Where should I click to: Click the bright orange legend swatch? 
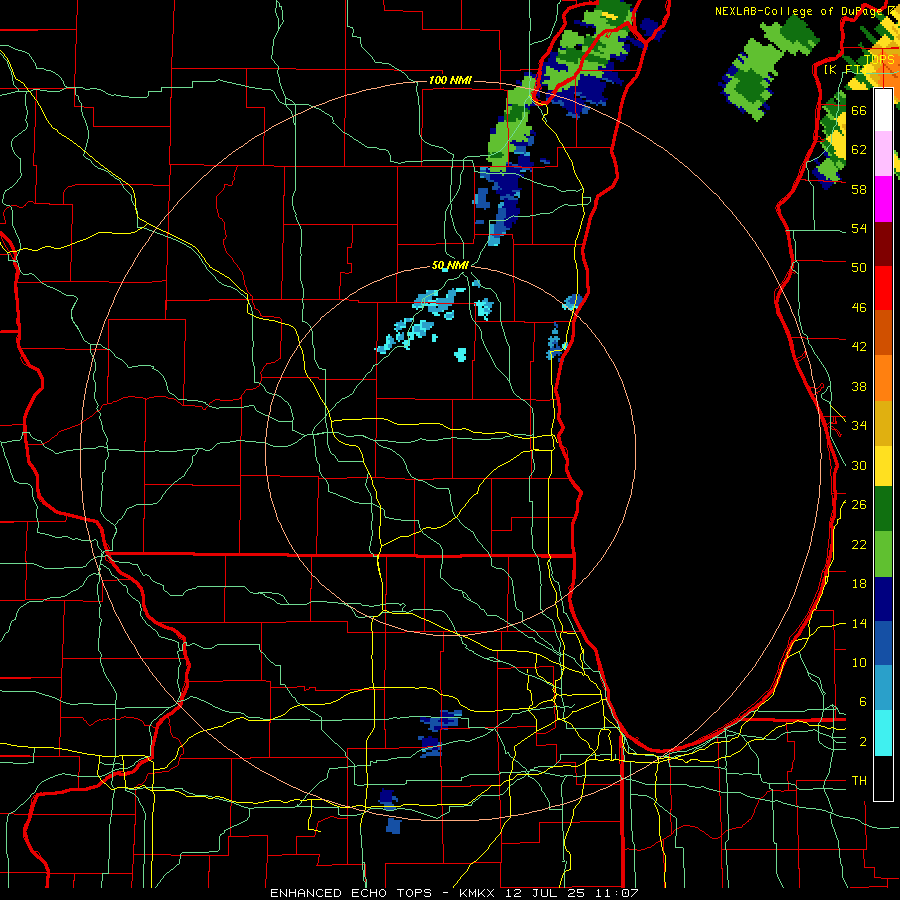click(883, 378)
